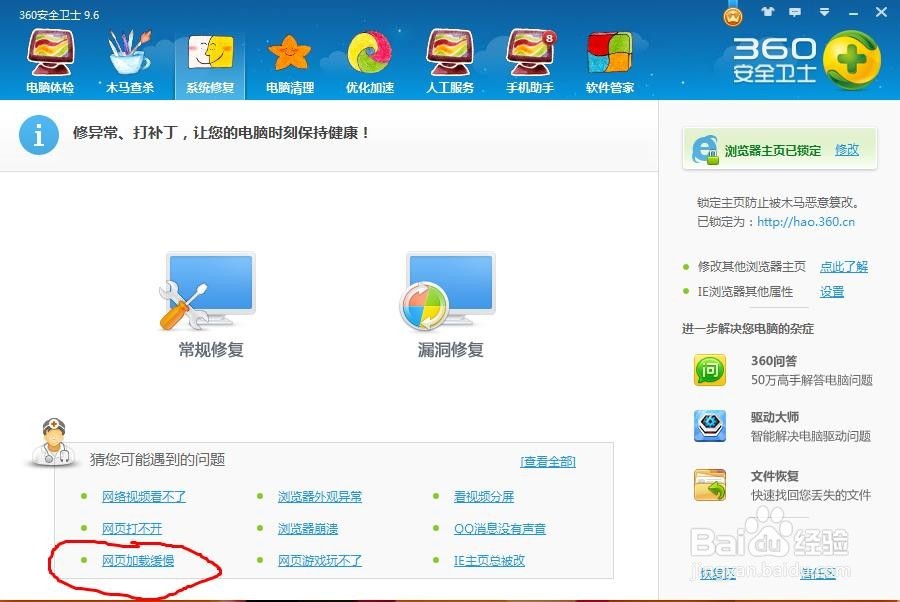Viewport: 900px width, 602px height.
Task: Open 网页打不开 problem link
Action: 132,528
